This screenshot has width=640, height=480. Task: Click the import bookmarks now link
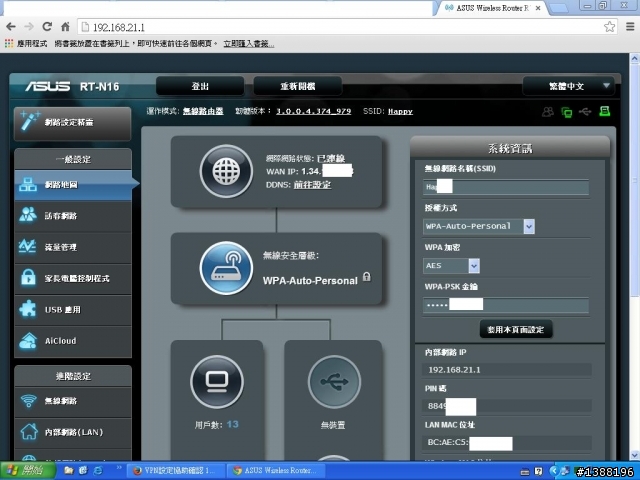249,44
